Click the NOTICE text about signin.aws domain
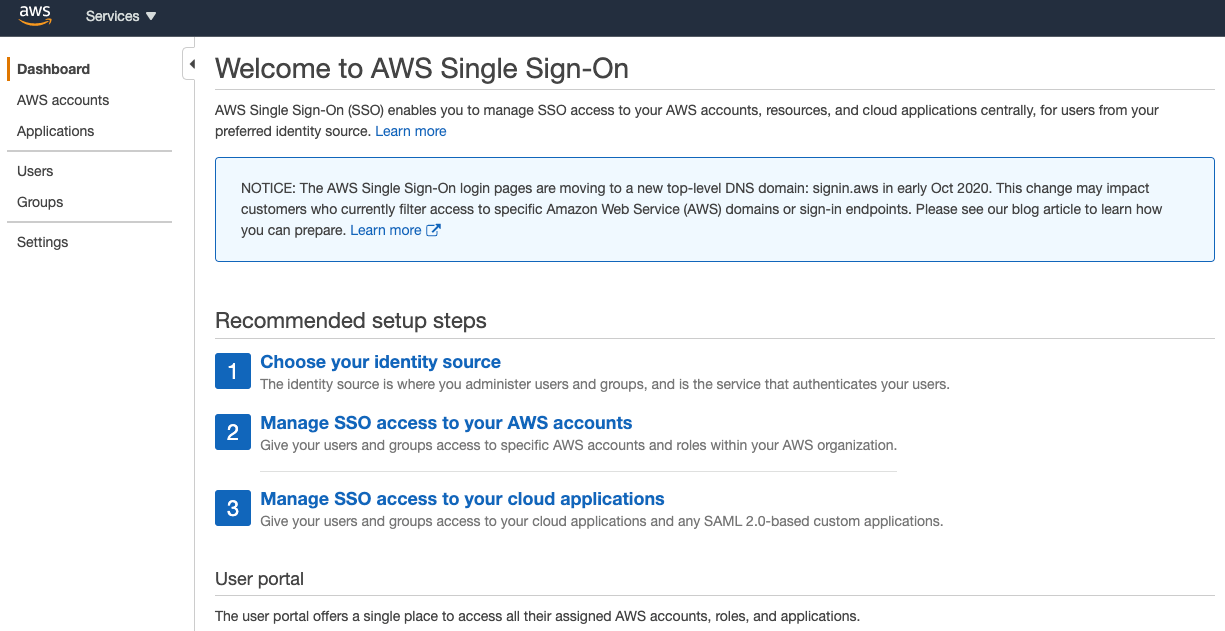The image size is (1225, 631). [702, 209]
